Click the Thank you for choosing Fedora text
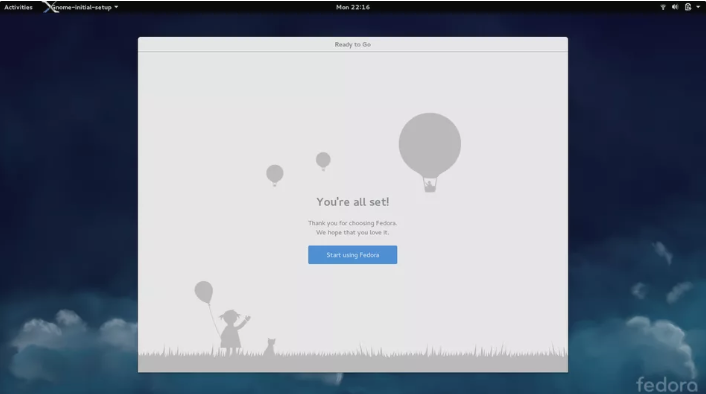 pos(353,223)
